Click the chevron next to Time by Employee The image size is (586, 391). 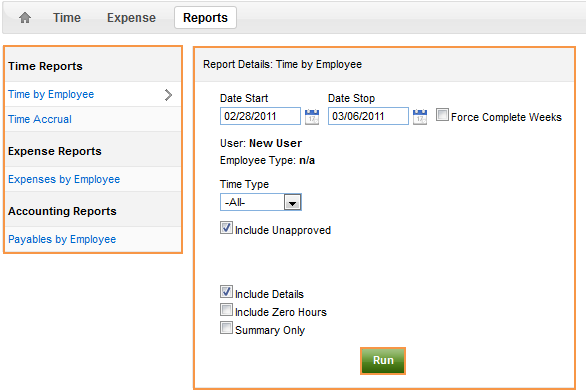click(x=169, y=95)
